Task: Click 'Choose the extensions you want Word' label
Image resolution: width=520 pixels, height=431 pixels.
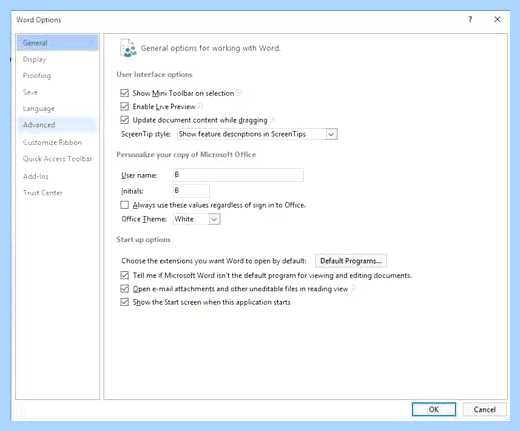Action: tap(213, 261)
